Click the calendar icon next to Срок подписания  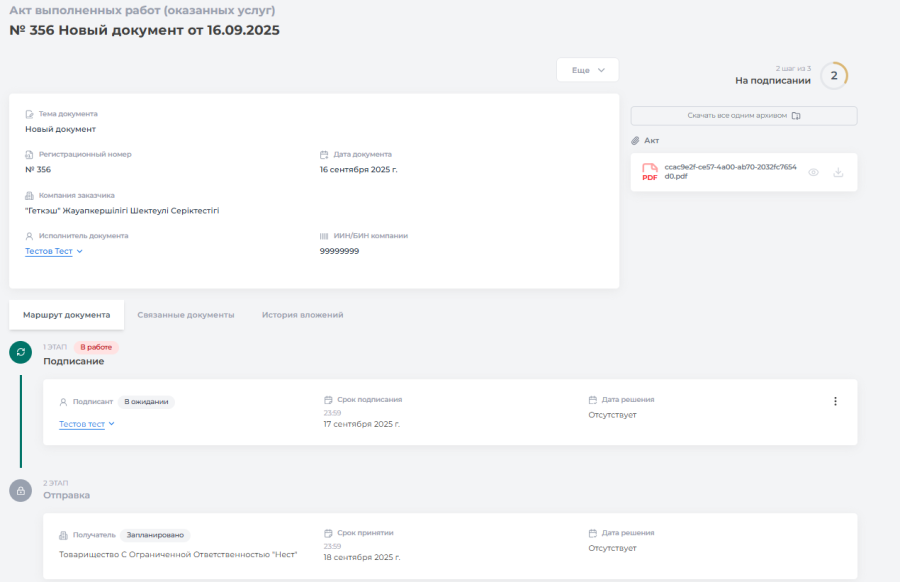329,399
